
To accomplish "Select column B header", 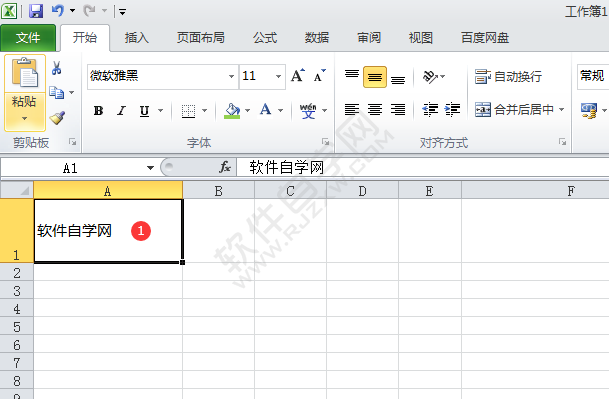I will click(219, 190).
